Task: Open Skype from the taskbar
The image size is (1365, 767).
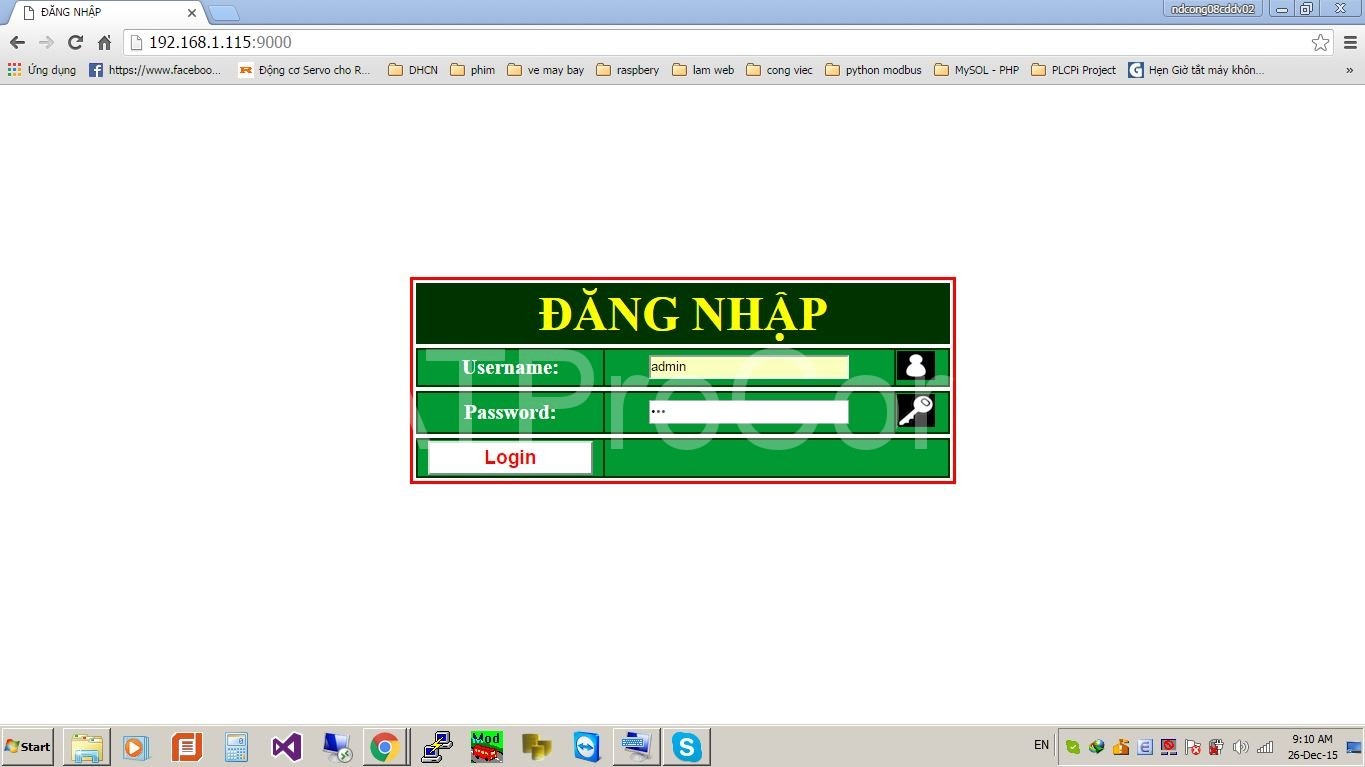Action: coord(686,747)
